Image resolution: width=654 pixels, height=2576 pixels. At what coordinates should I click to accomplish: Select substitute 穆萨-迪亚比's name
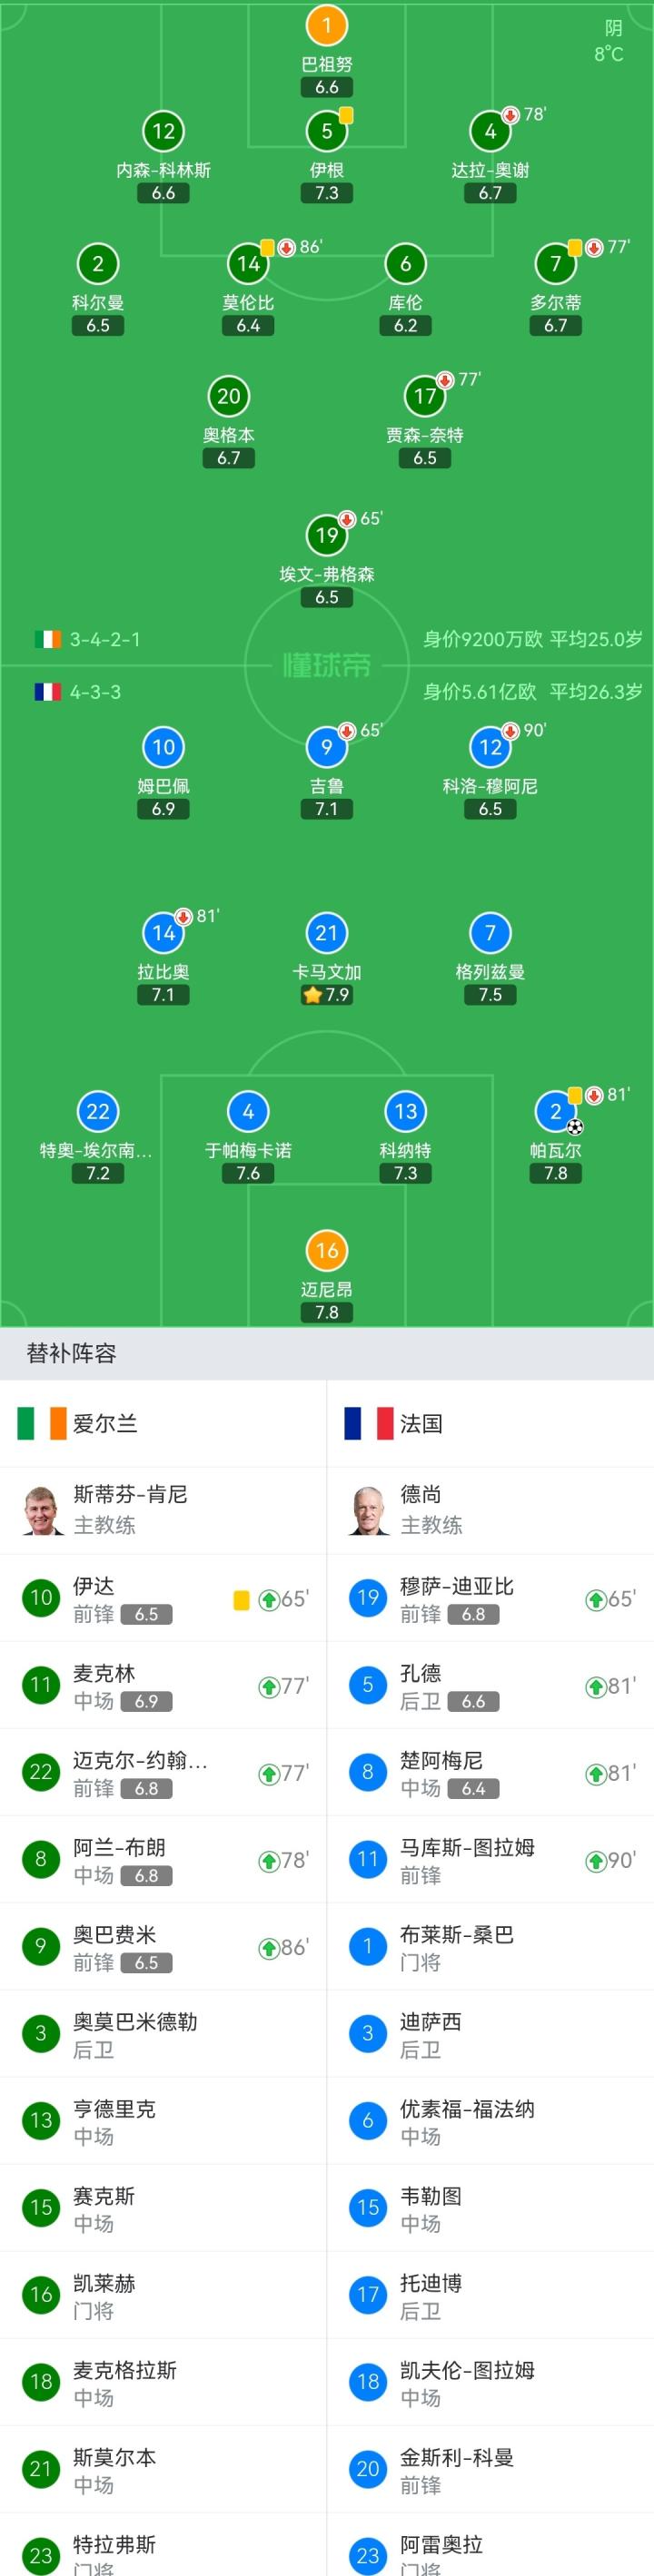click(x=457, y=1586)
